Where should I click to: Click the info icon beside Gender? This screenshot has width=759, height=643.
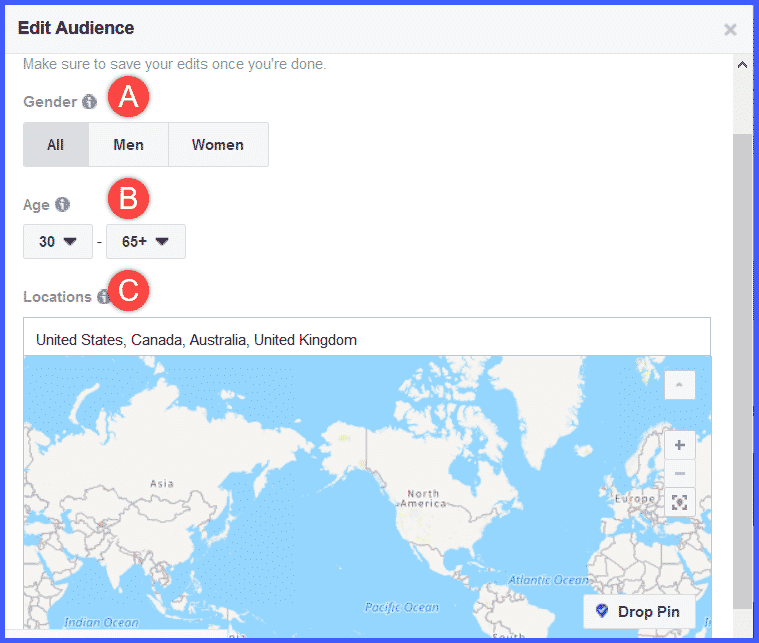[90, 101]
